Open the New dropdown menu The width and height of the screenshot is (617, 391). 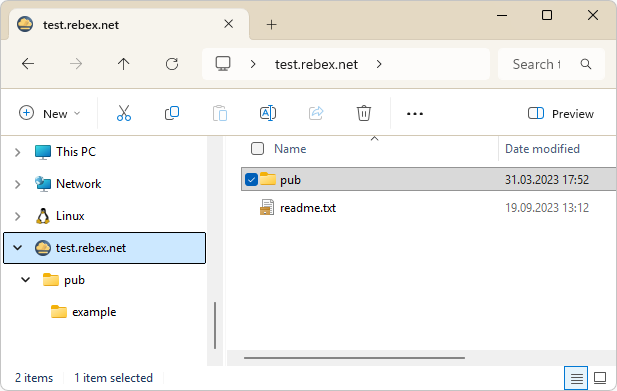tap(50, 113)
